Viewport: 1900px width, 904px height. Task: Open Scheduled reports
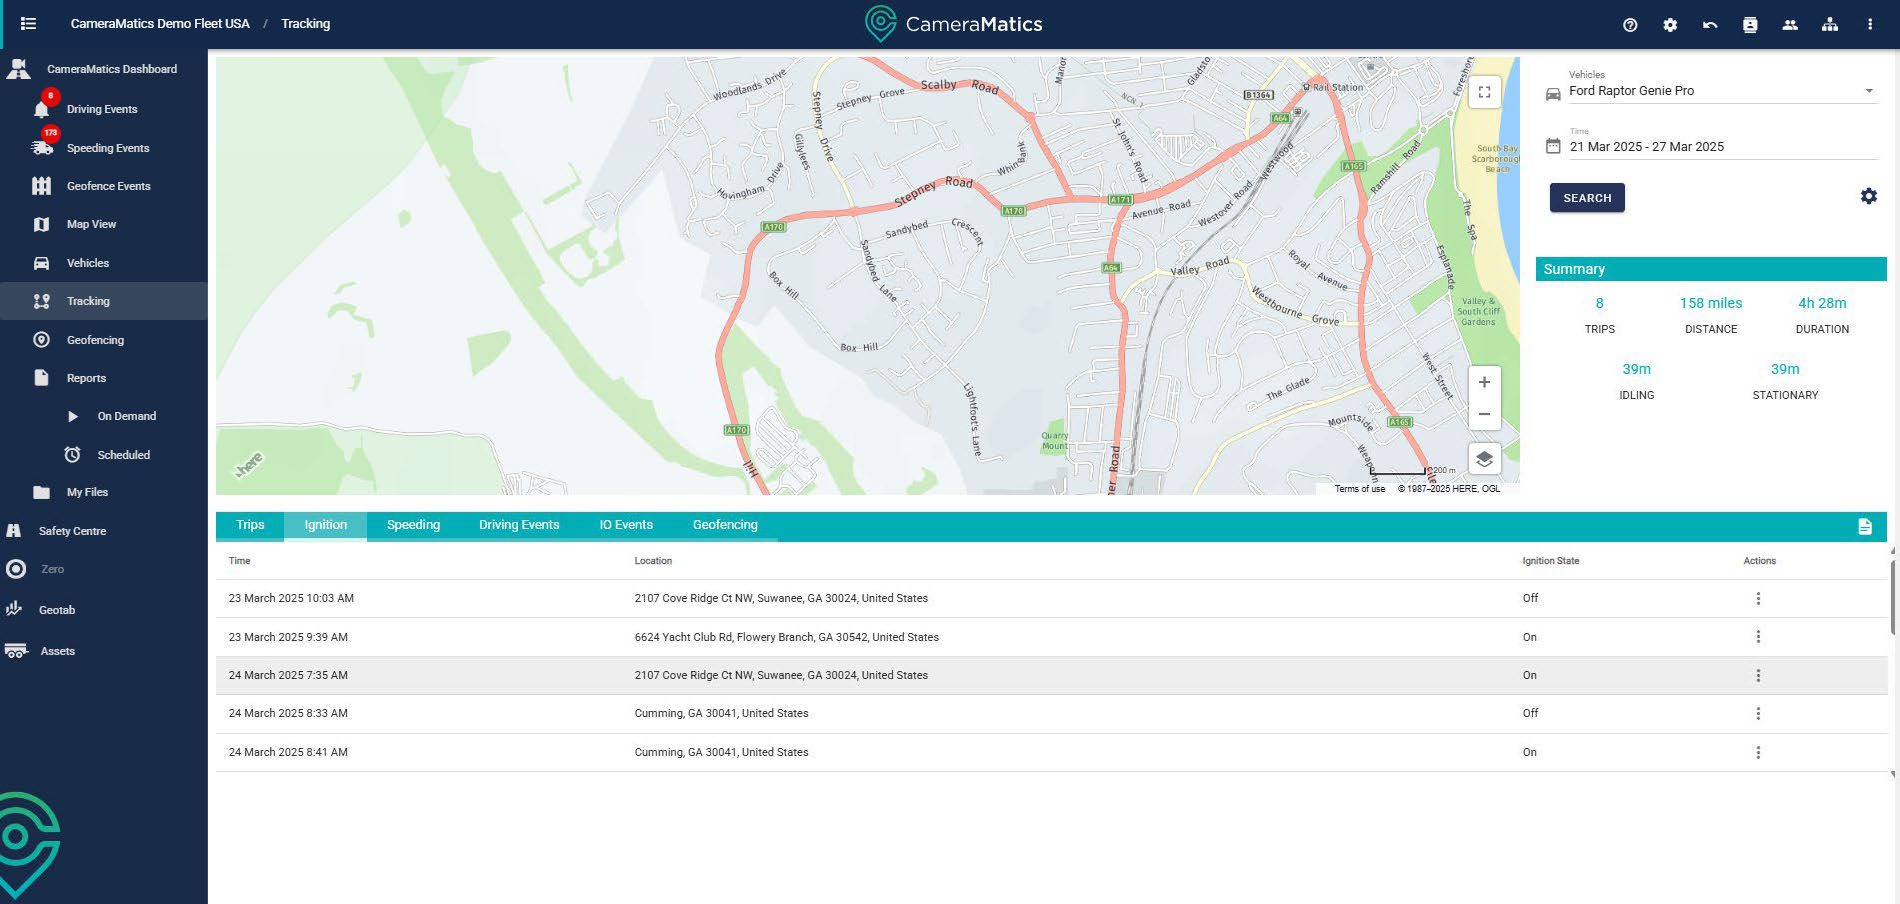point(123,455)
